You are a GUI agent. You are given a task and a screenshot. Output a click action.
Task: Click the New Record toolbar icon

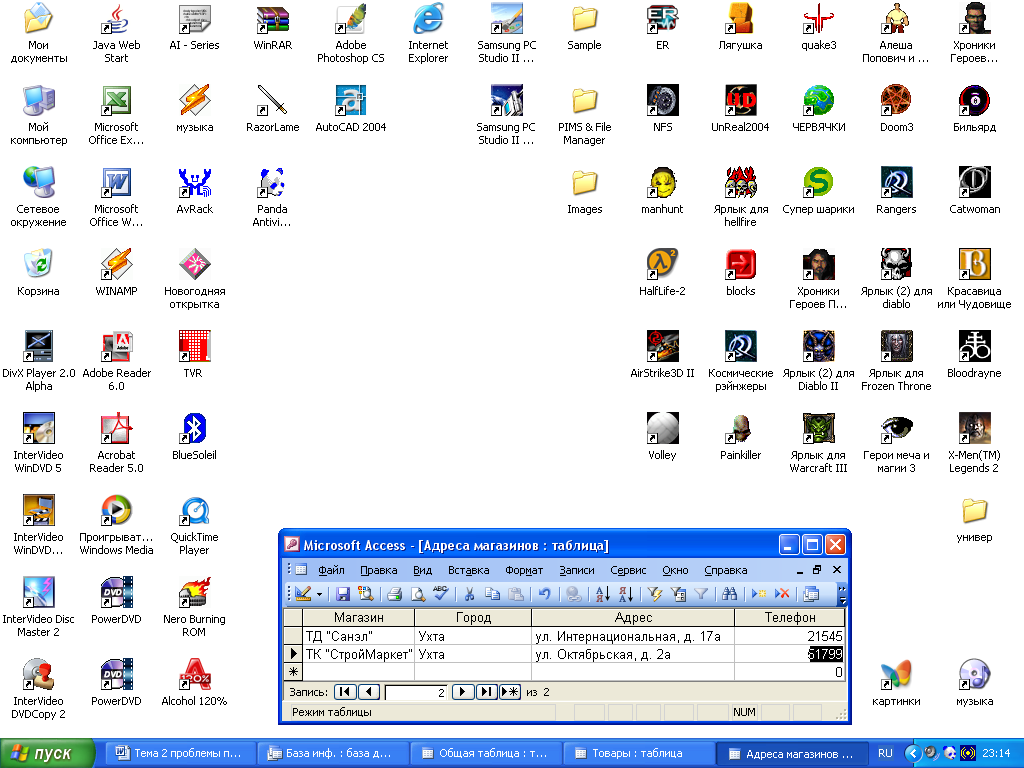[759, 594]
